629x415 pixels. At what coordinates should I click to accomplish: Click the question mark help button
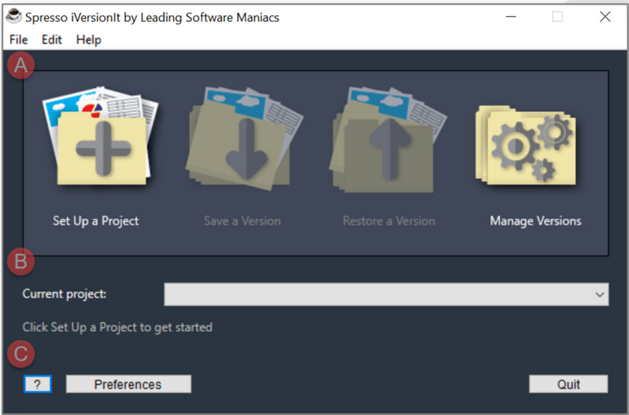tap(37, 384)
